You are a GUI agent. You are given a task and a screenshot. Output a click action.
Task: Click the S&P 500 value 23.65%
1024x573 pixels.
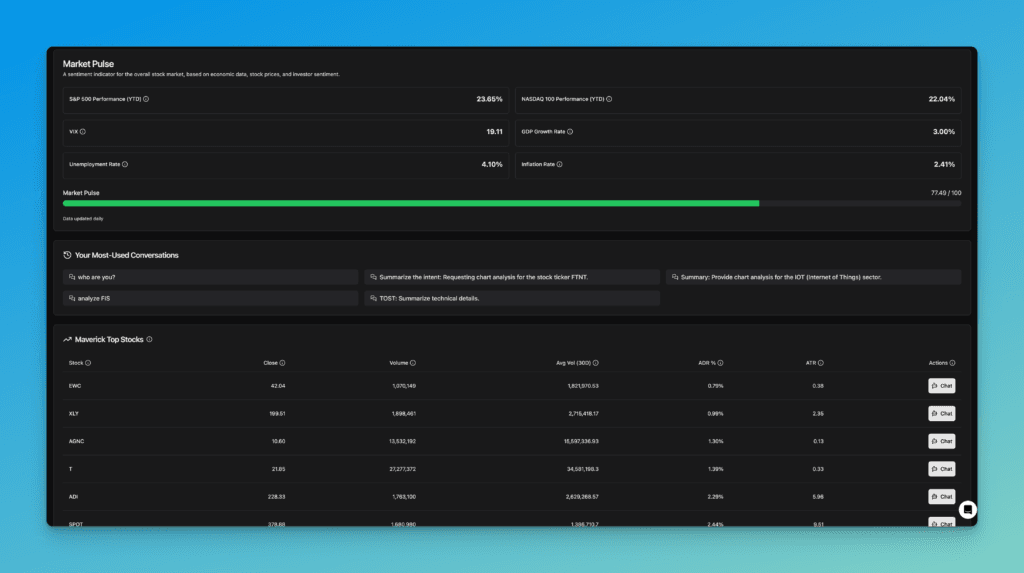pyautogui.click(x=489, y=99)
